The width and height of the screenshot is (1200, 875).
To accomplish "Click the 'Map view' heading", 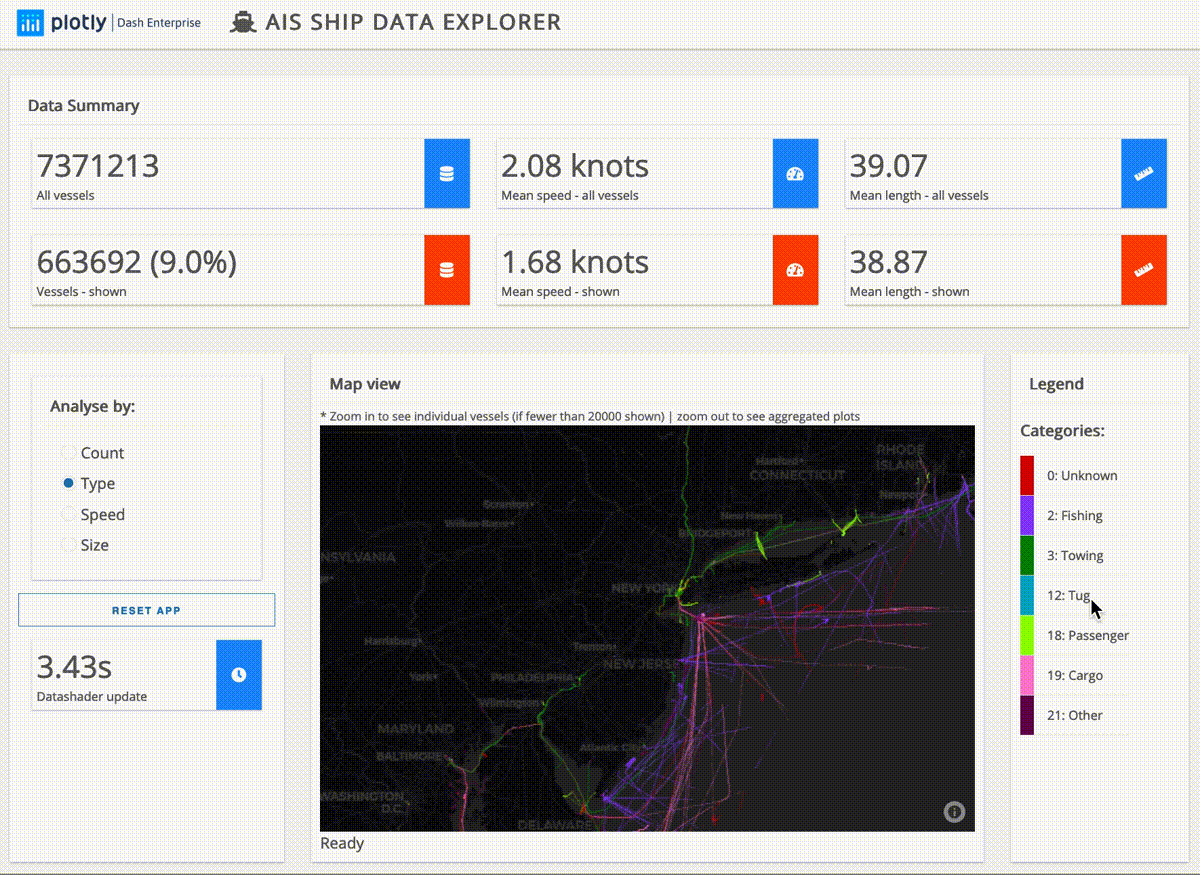I will pyautogui.click(x=365, y=384).
